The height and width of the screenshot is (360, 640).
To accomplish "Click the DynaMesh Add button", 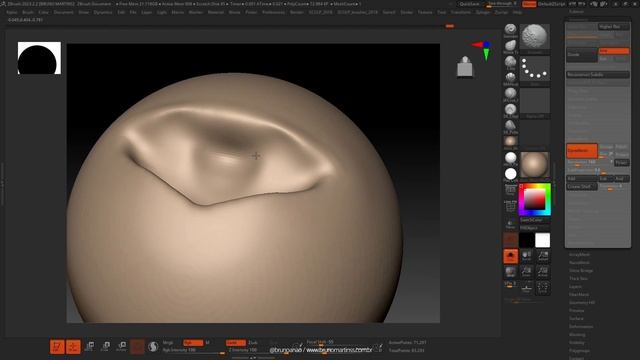I will coord(582,179).
